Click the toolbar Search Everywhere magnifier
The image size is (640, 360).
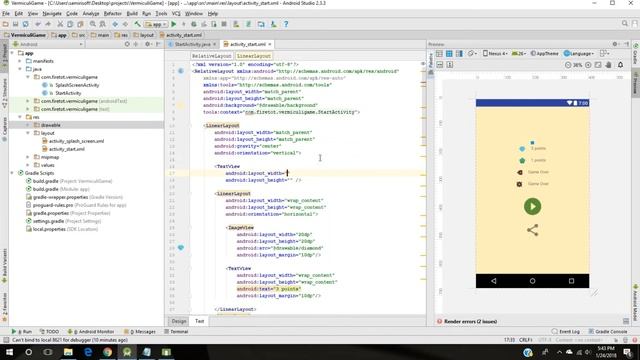[624, 24]
